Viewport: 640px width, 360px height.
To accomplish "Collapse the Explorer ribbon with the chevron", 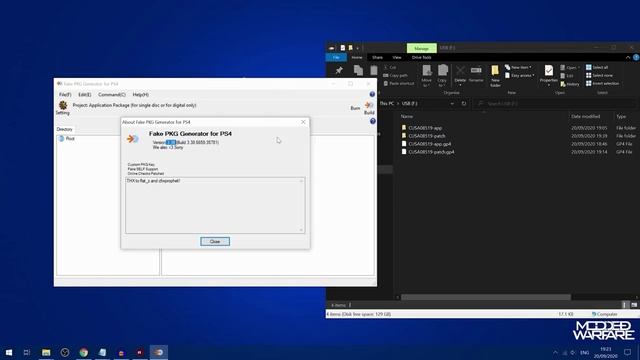I will 628,58.
